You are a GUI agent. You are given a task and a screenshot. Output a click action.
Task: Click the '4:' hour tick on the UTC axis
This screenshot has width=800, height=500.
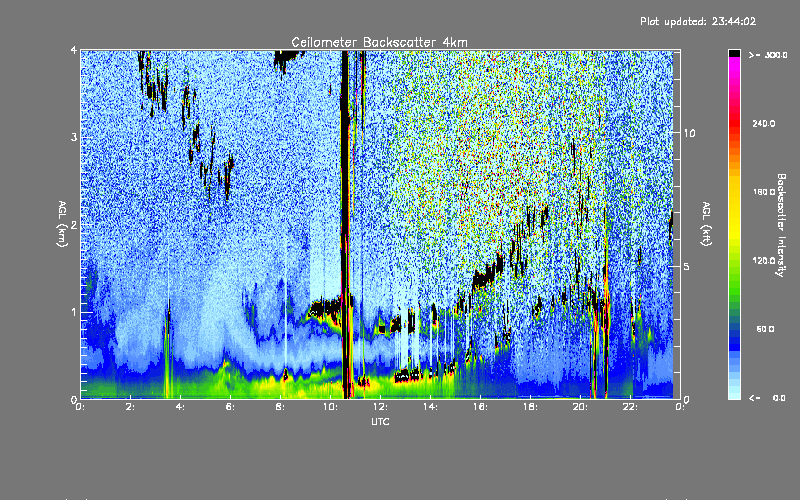pyautogui.click(x=181, y=407)
